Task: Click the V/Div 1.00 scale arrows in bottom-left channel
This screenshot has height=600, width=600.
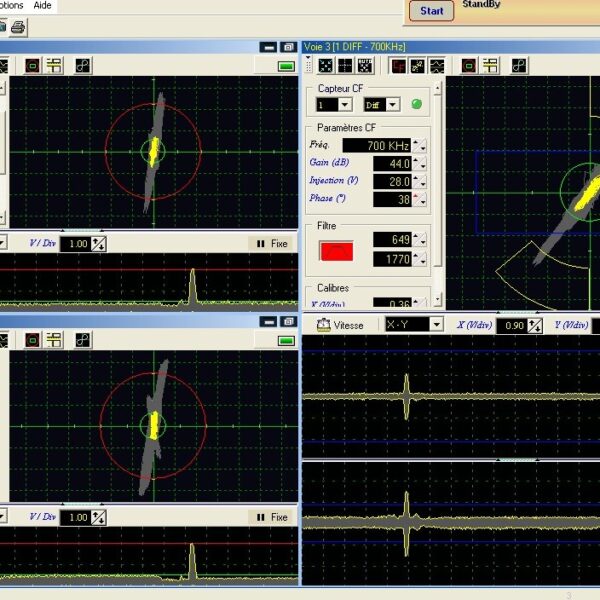Action: click(99, 518)
